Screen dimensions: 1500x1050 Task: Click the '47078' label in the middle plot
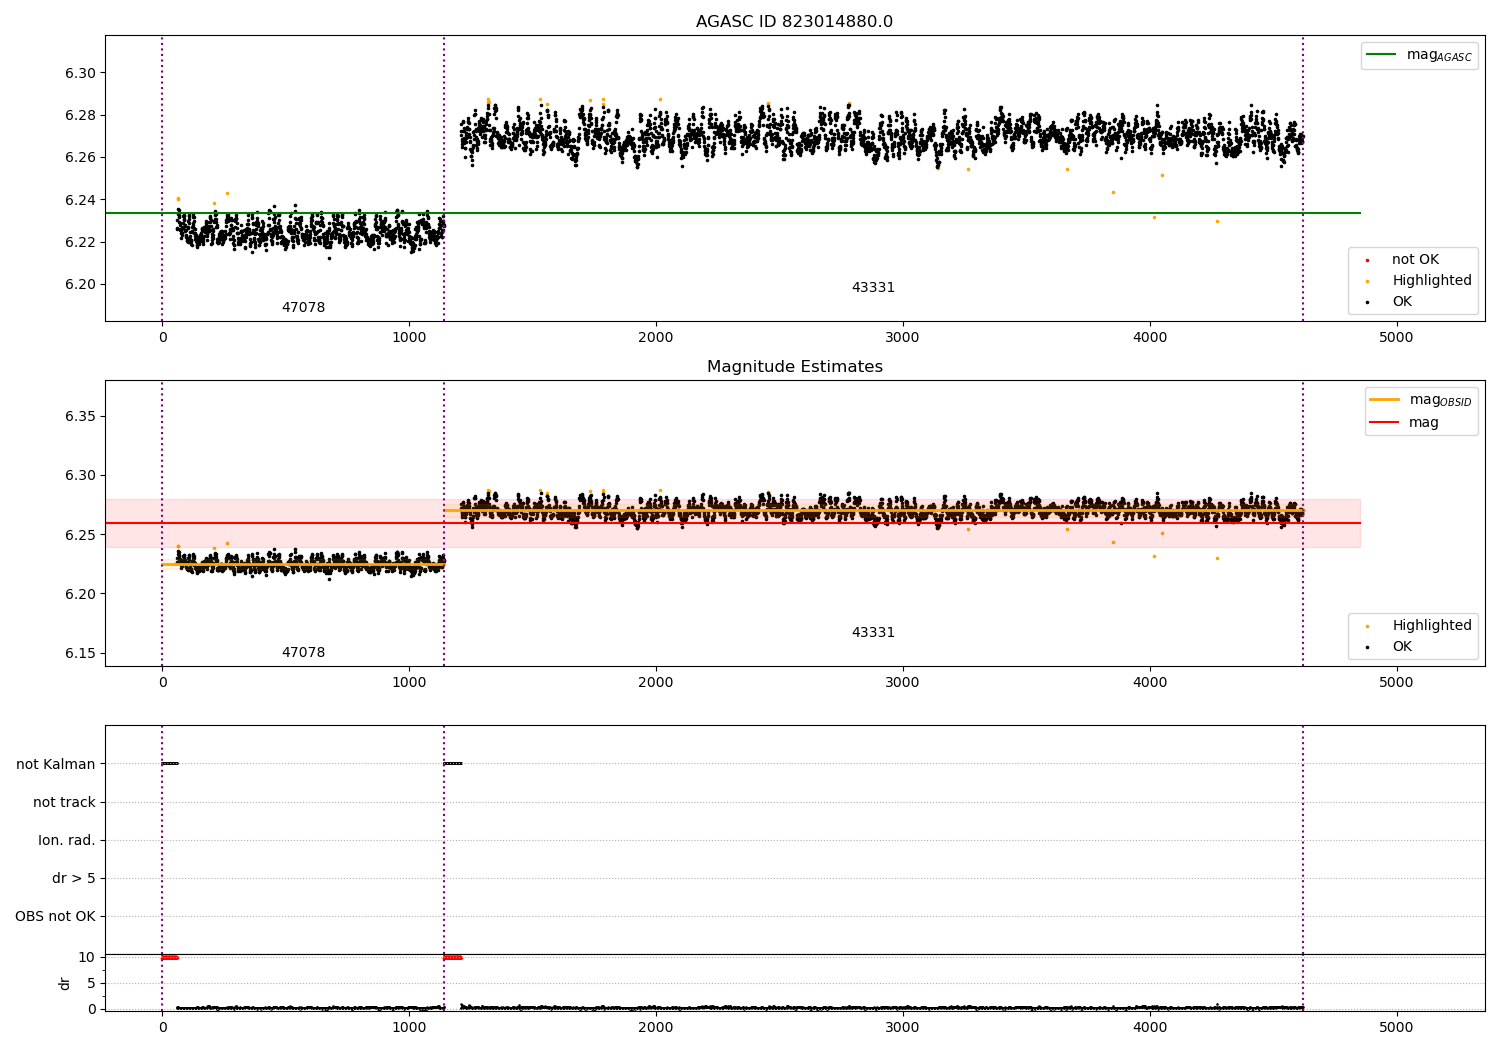(303, 653)
